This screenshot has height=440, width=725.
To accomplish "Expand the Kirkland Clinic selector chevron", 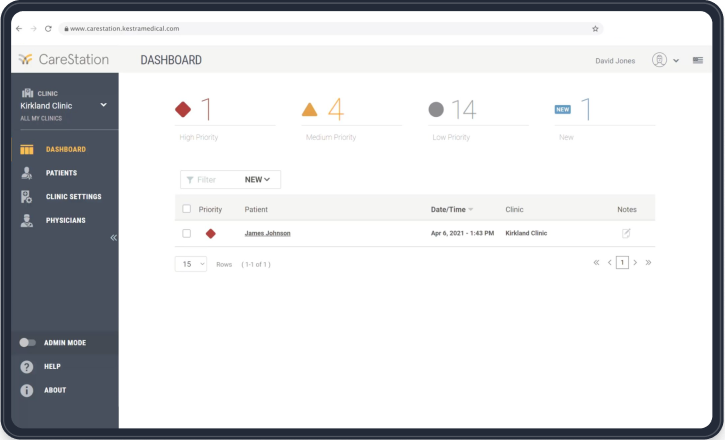I will pos(104,105).
